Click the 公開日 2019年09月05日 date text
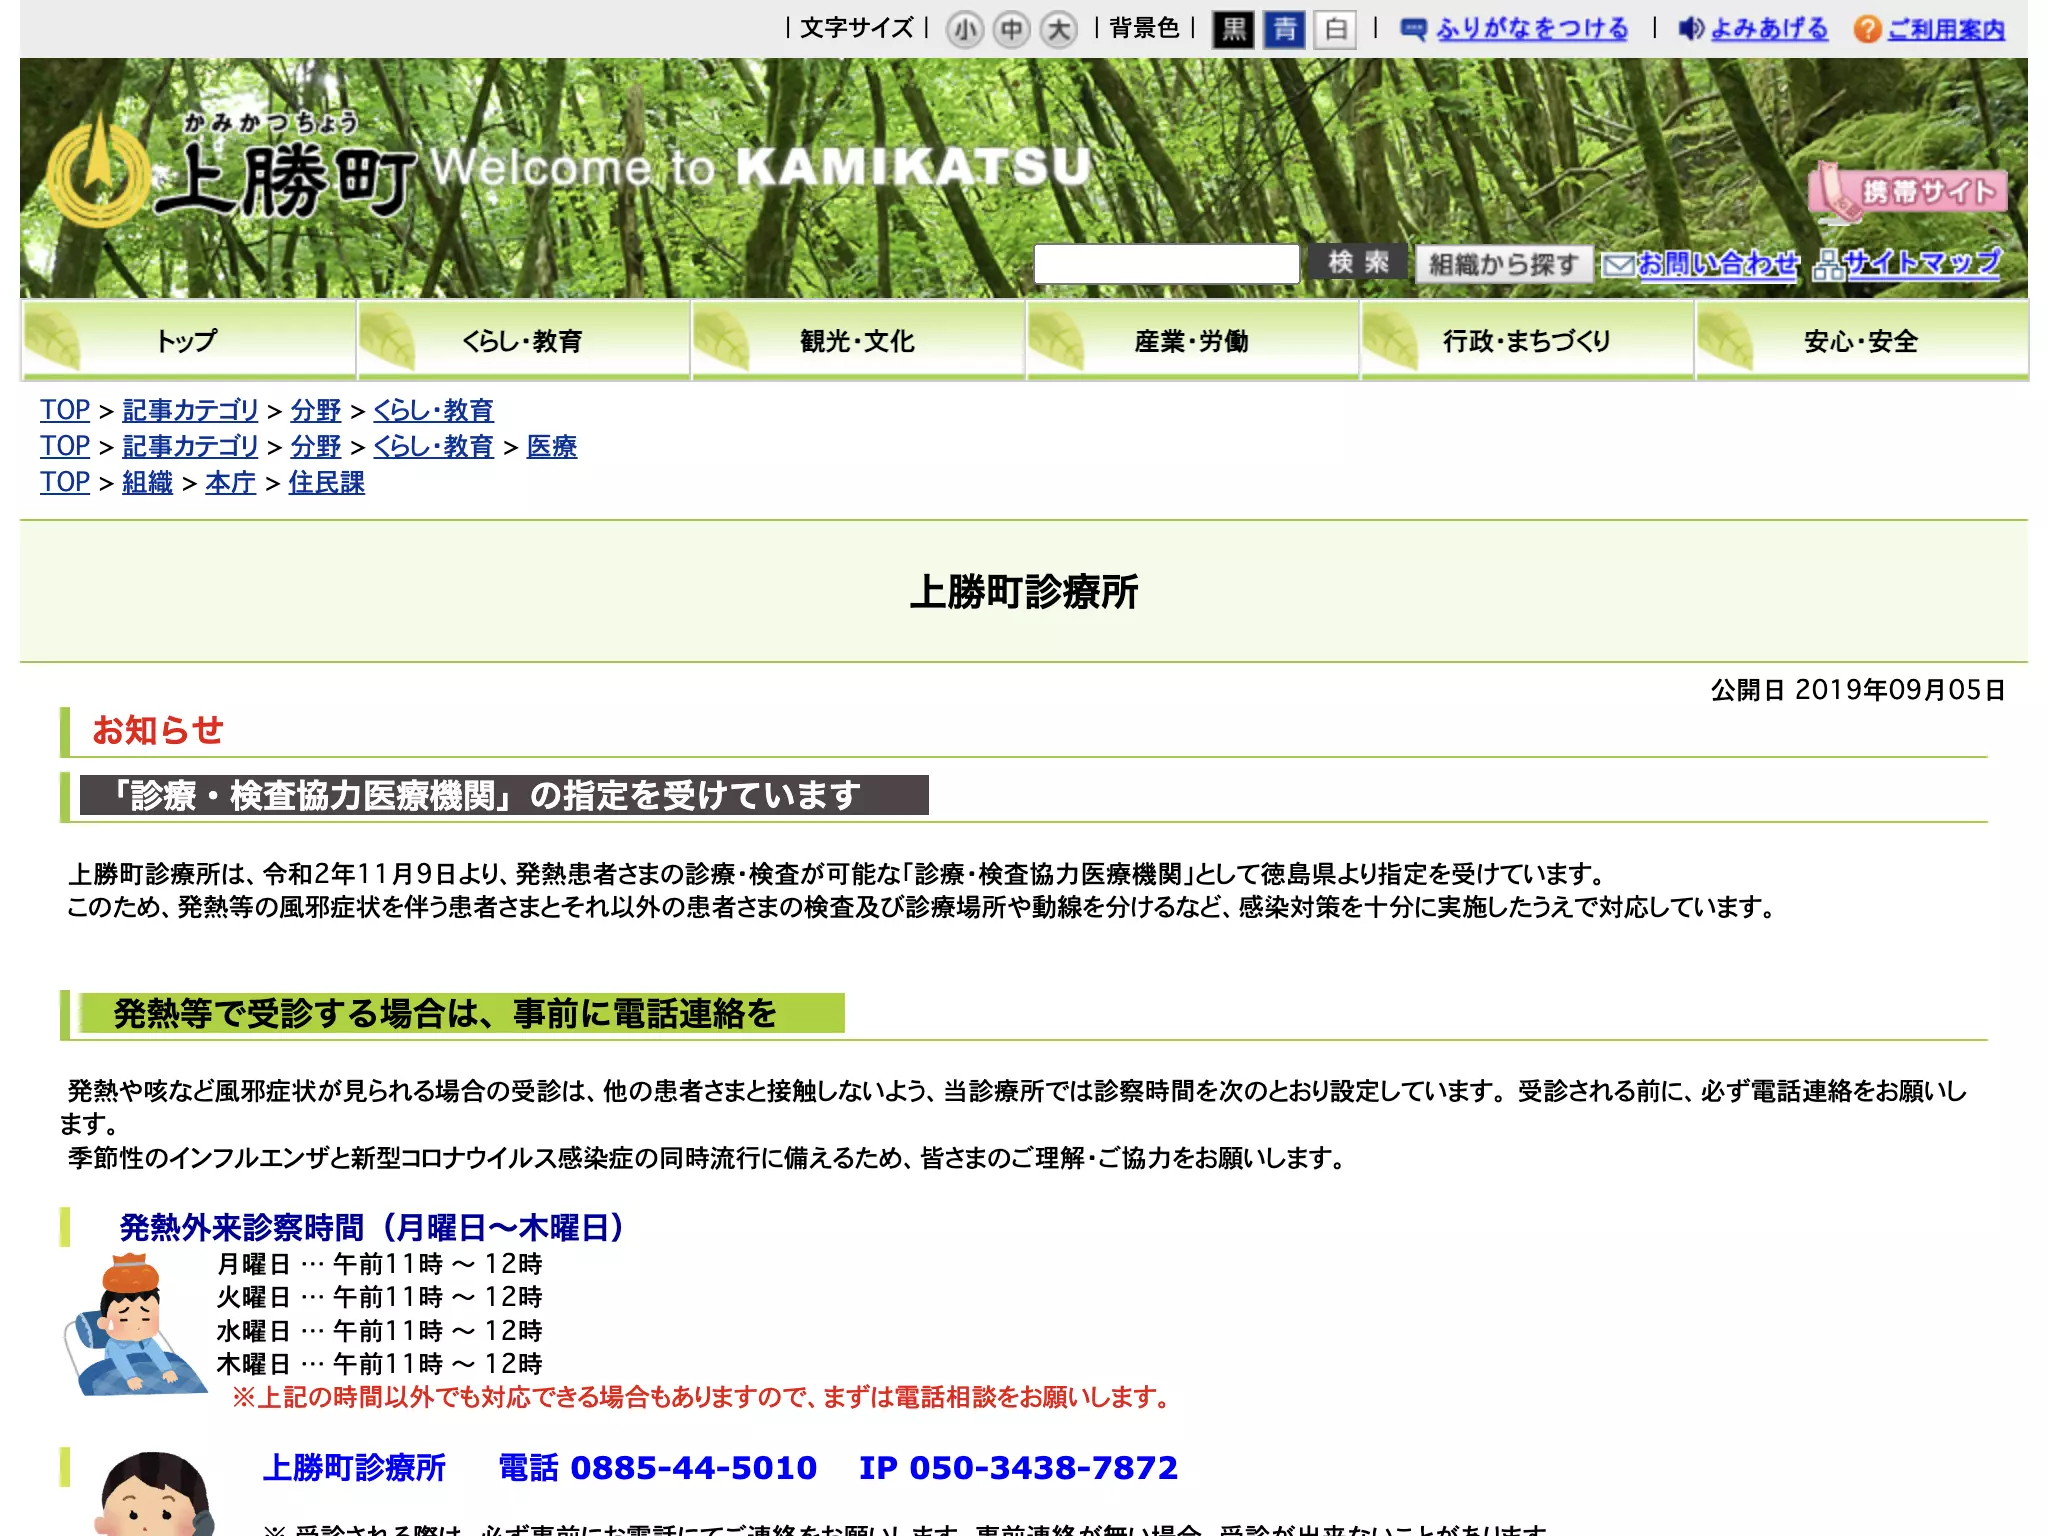This screenshot has width=2048, height=1536. 1858,690
